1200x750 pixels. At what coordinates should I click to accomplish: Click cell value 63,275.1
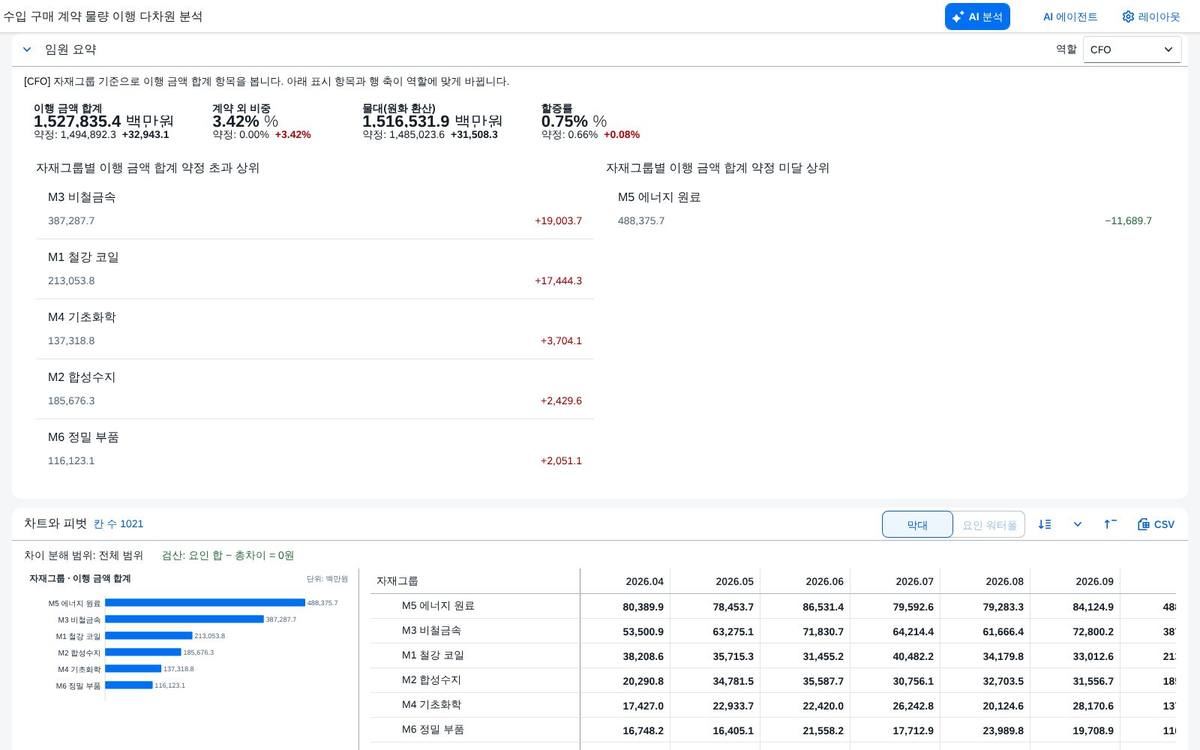[733, 632]
